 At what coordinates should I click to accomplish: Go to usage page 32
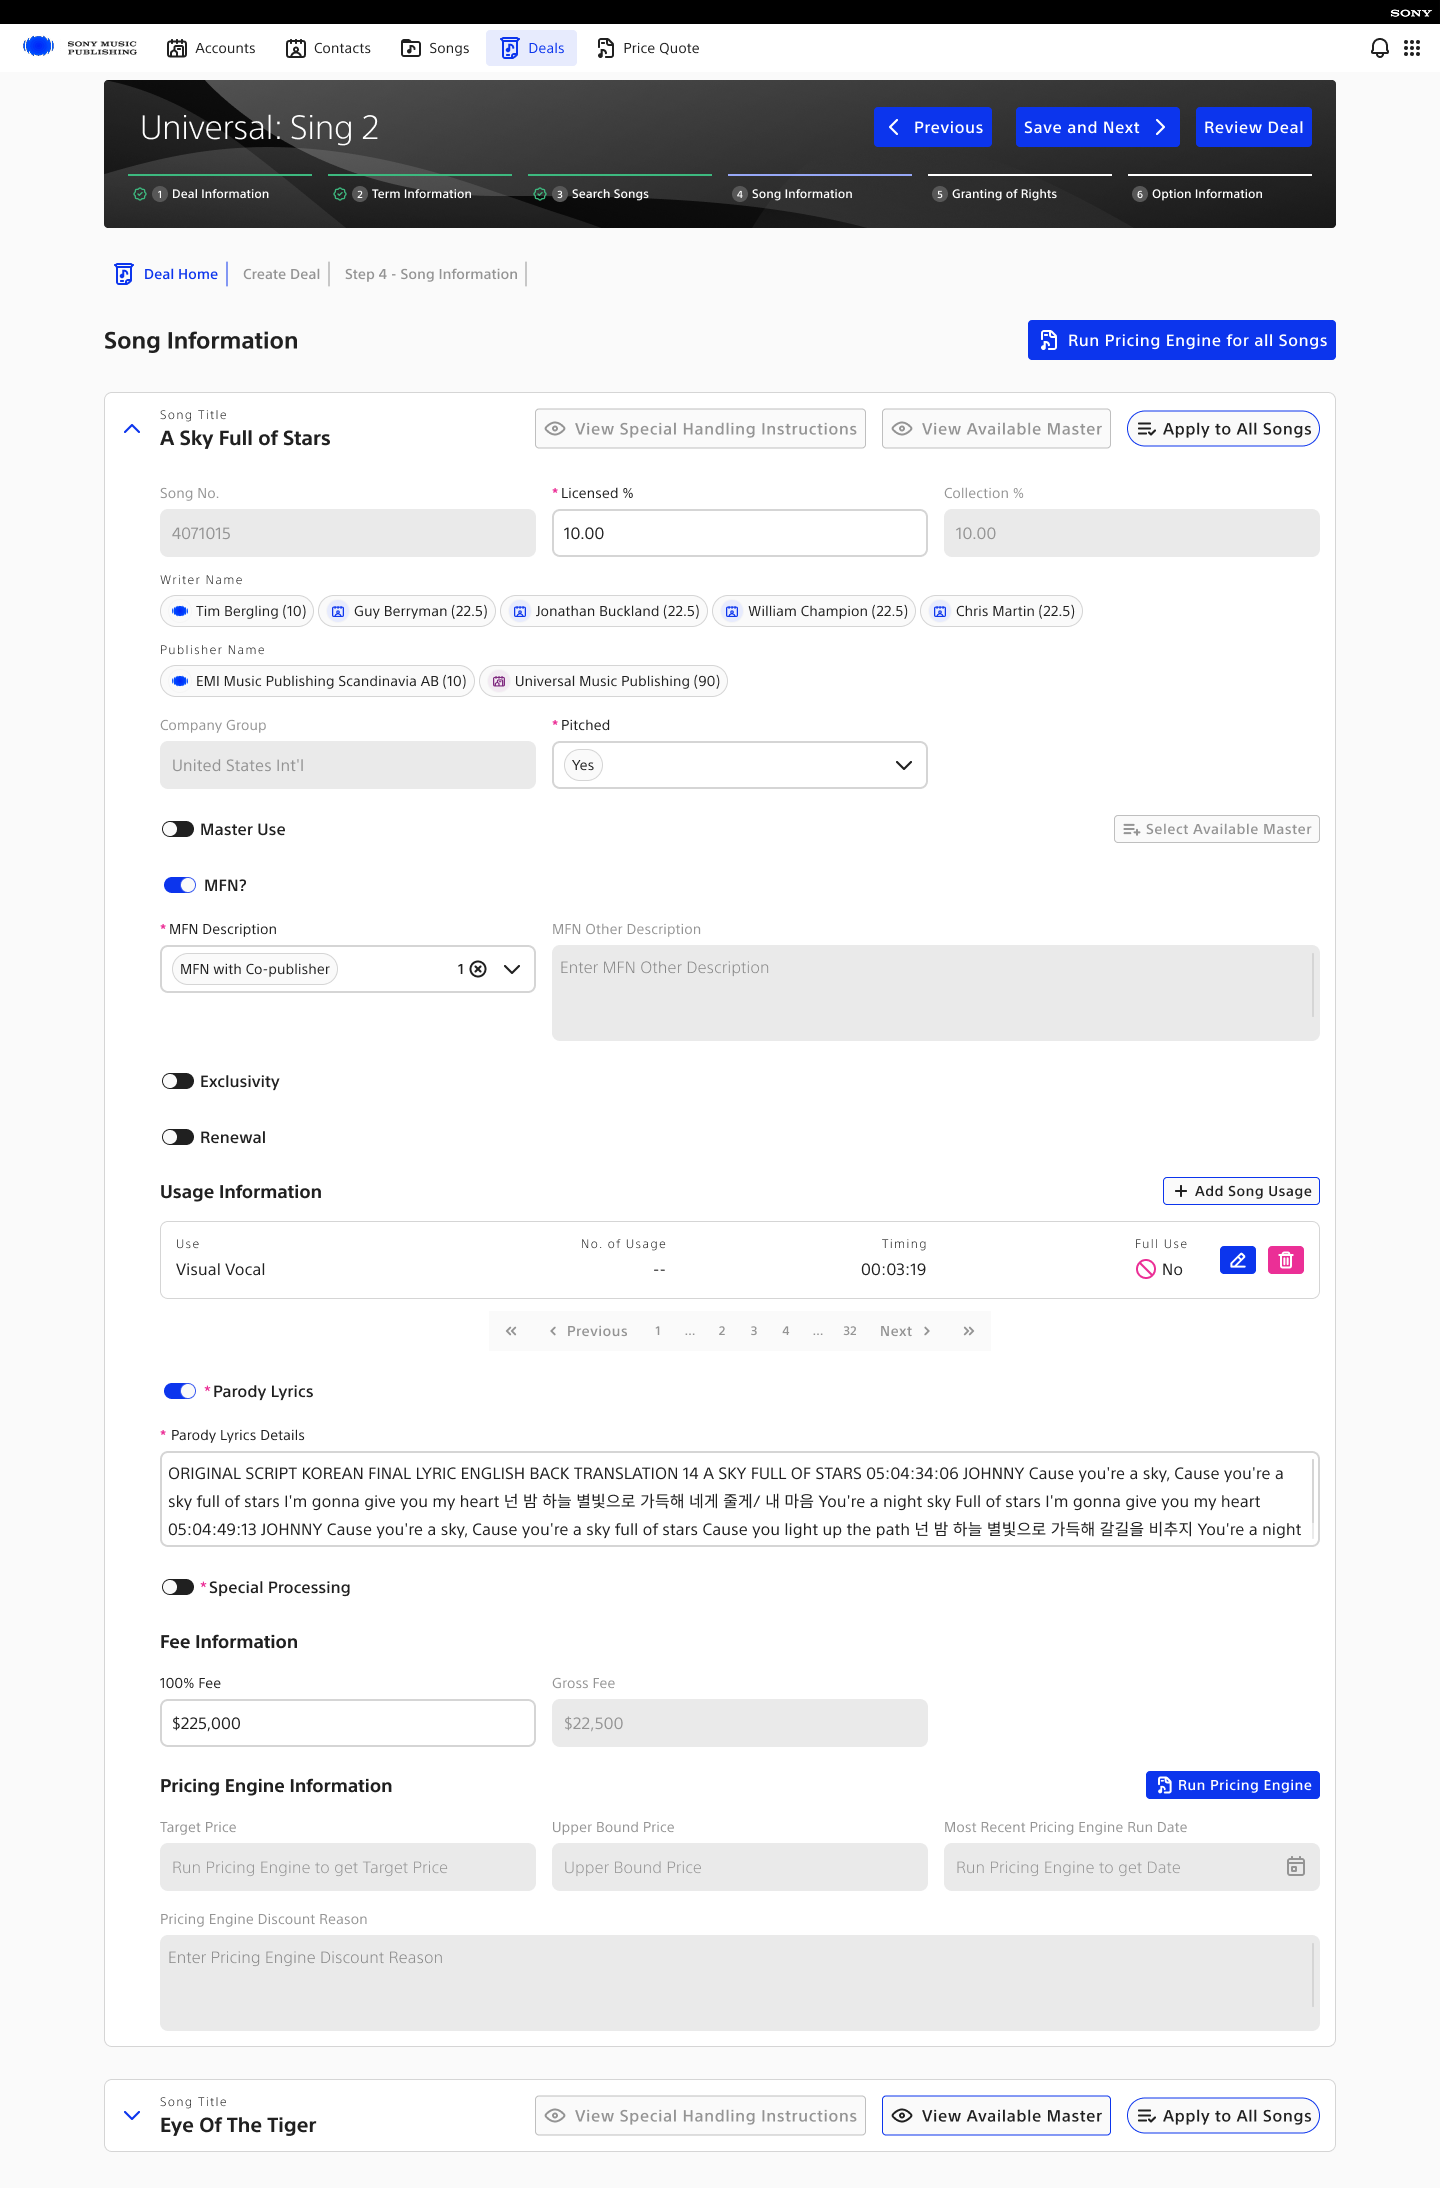coord(850,1331)
